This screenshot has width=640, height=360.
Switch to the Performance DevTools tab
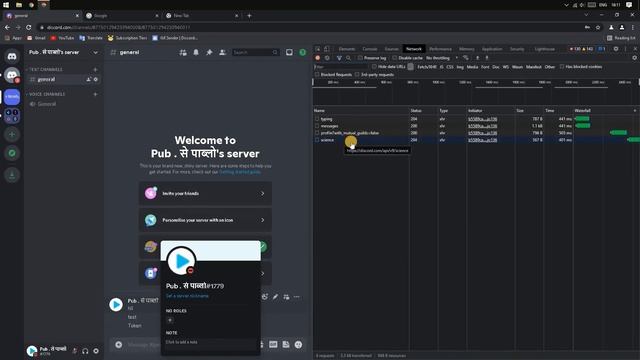point(440,49)
